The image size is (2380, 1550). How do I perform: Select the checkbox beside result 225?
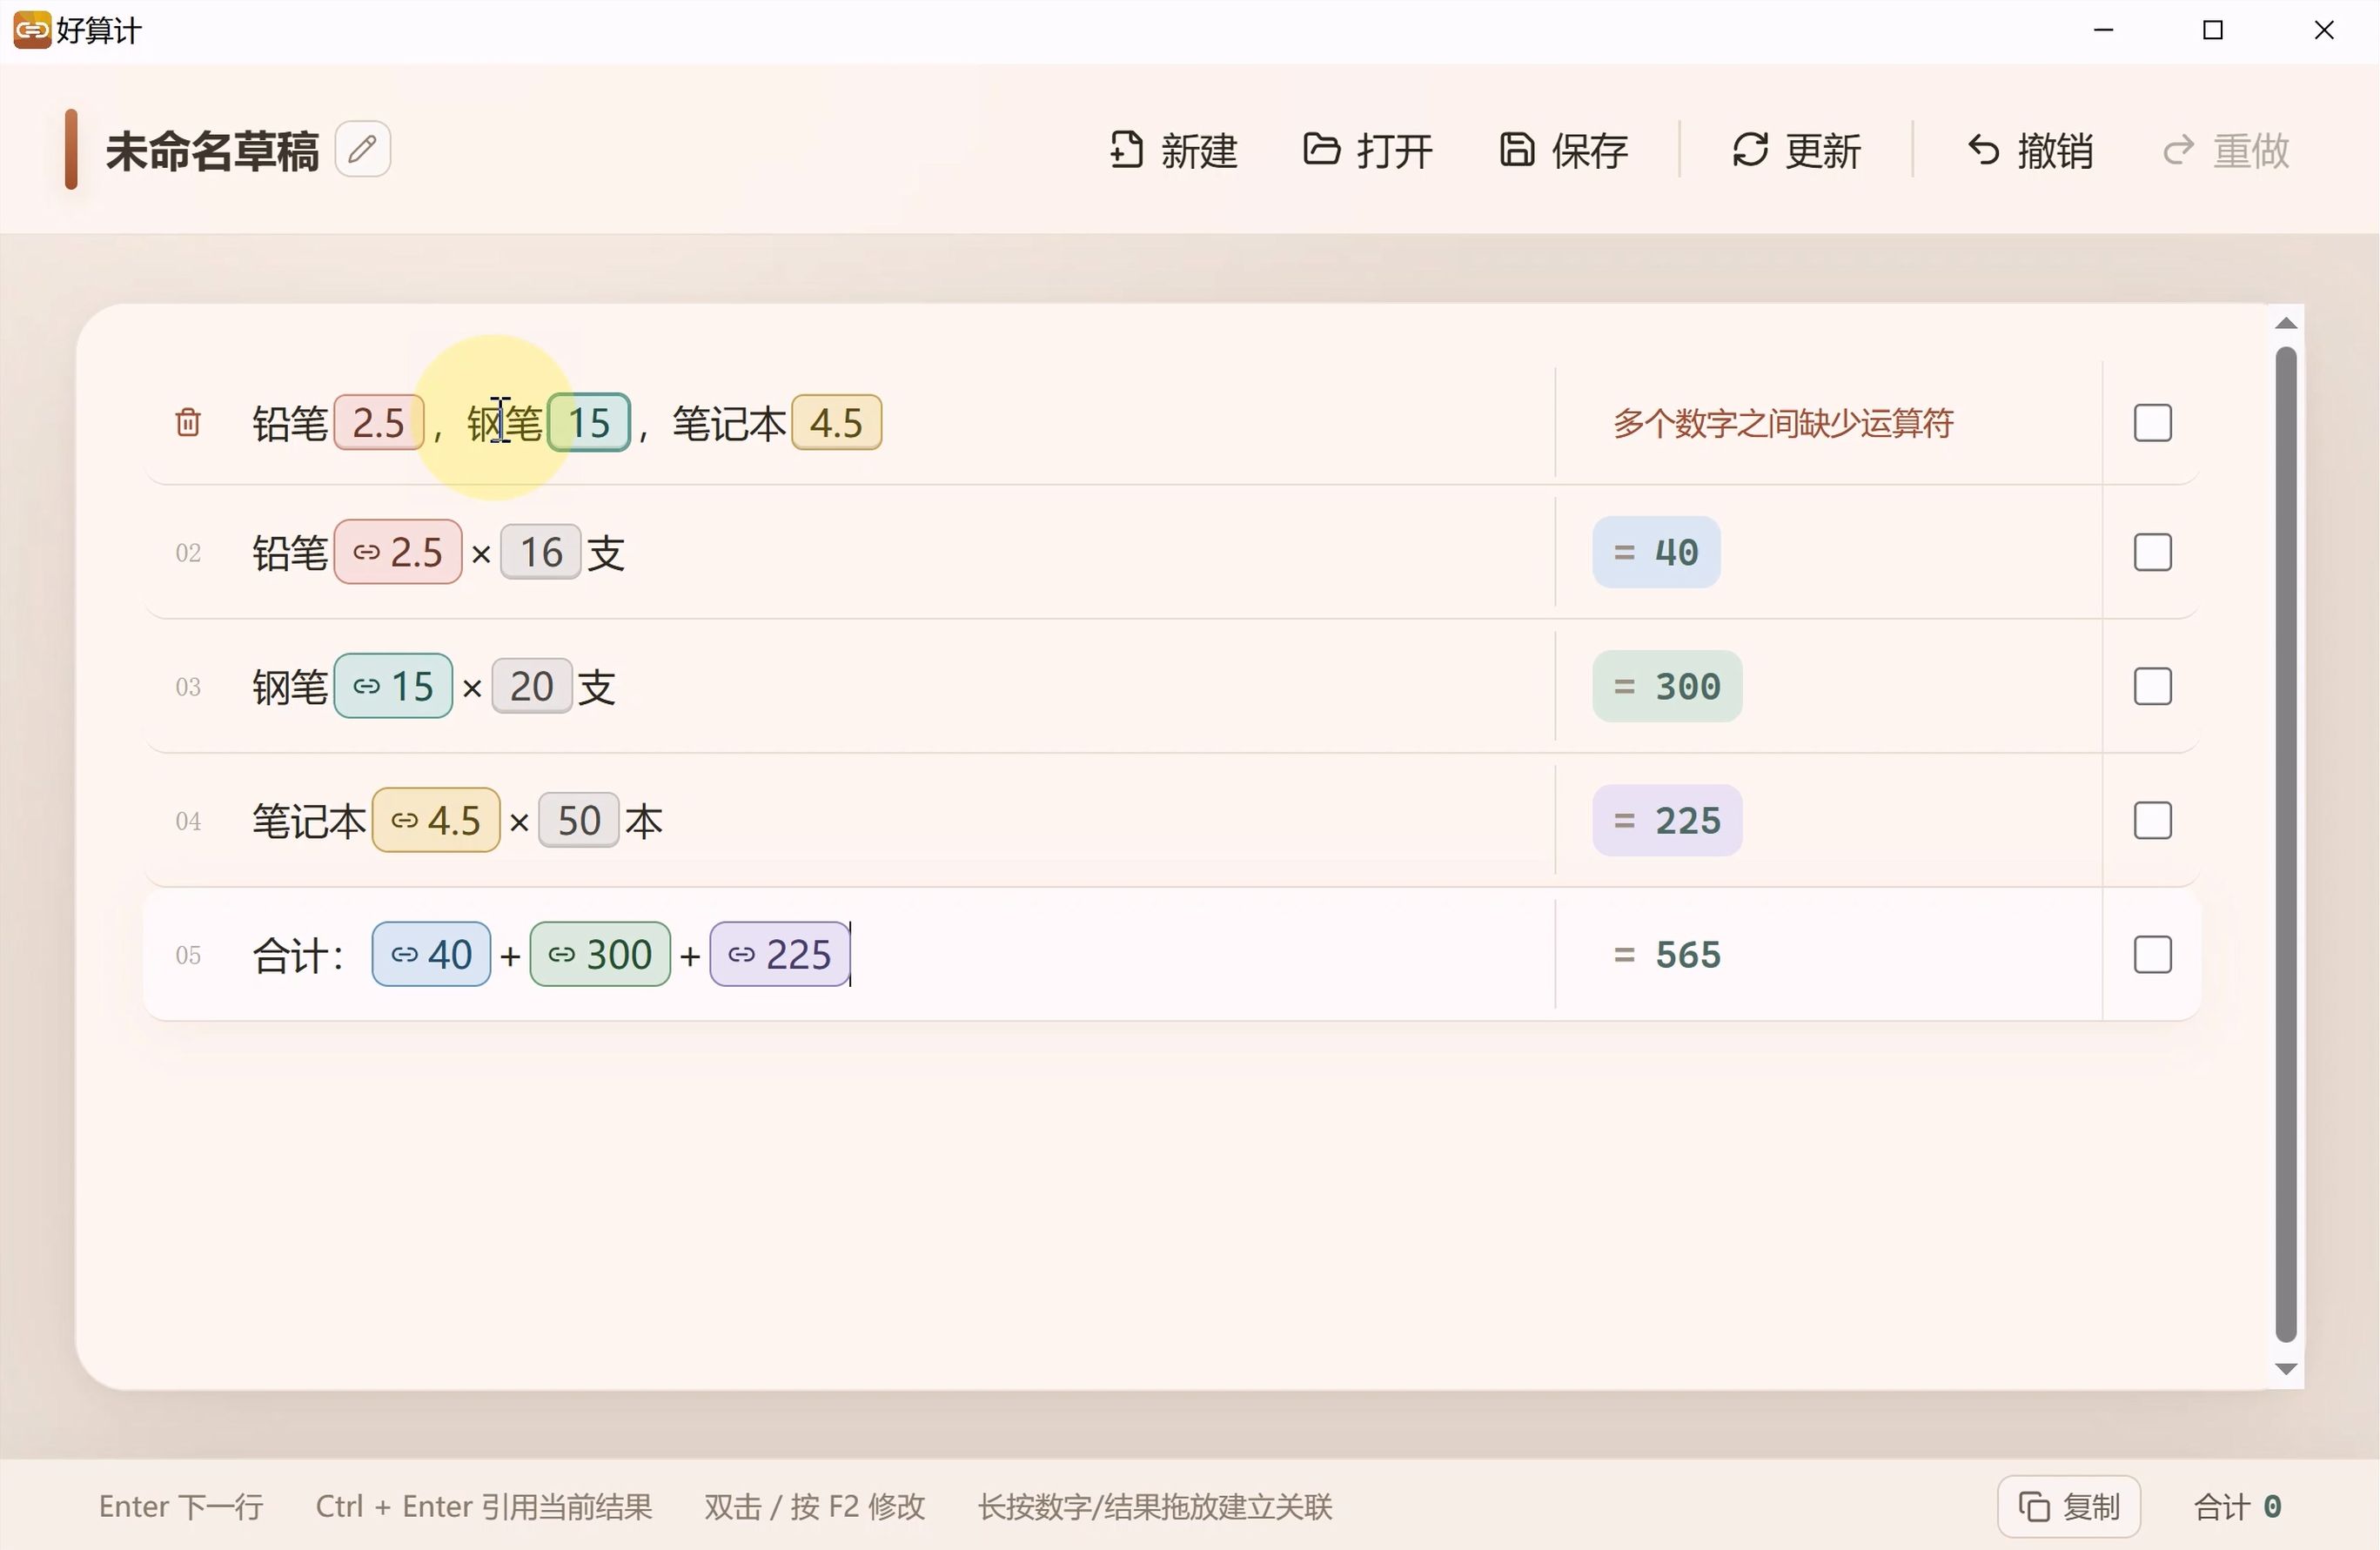[2152, 820]
